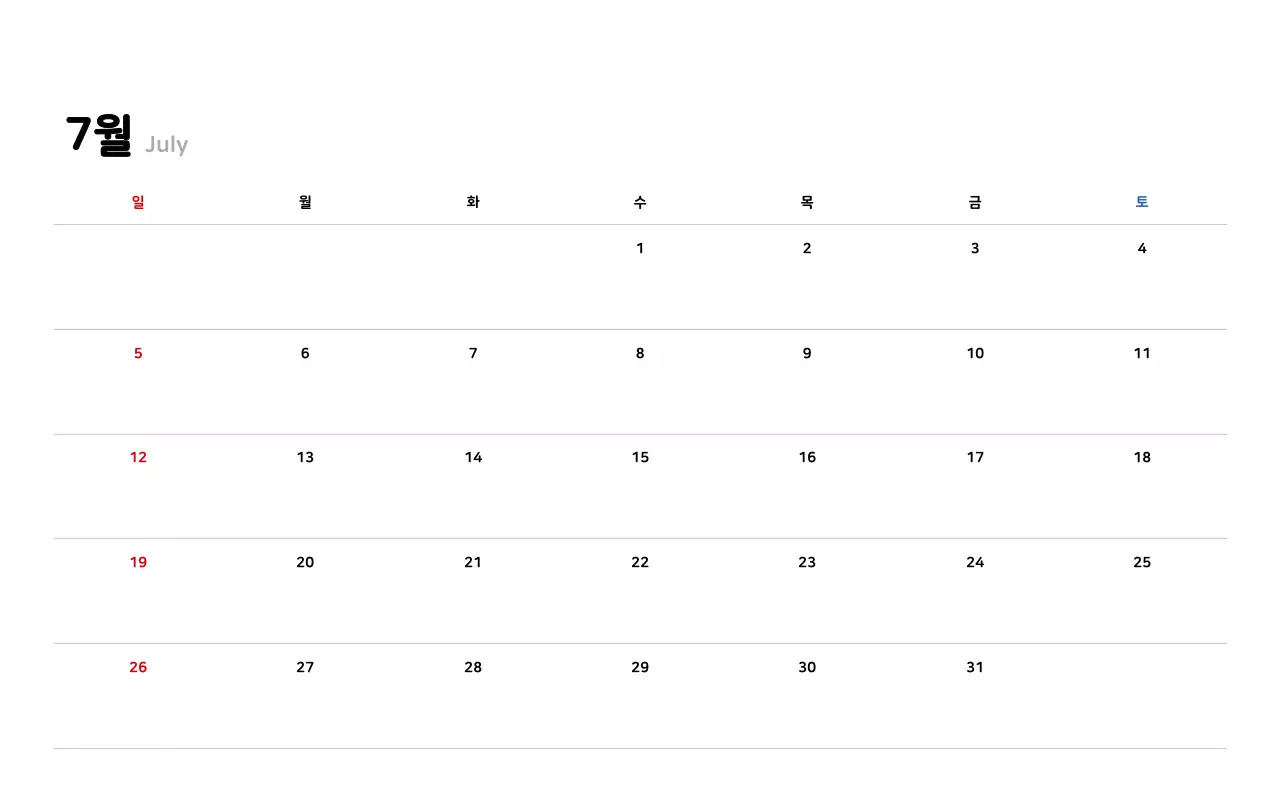Click red Sunday date 26
The image size is (1280, 795).
pyautogui.click(x=138, y=667)
